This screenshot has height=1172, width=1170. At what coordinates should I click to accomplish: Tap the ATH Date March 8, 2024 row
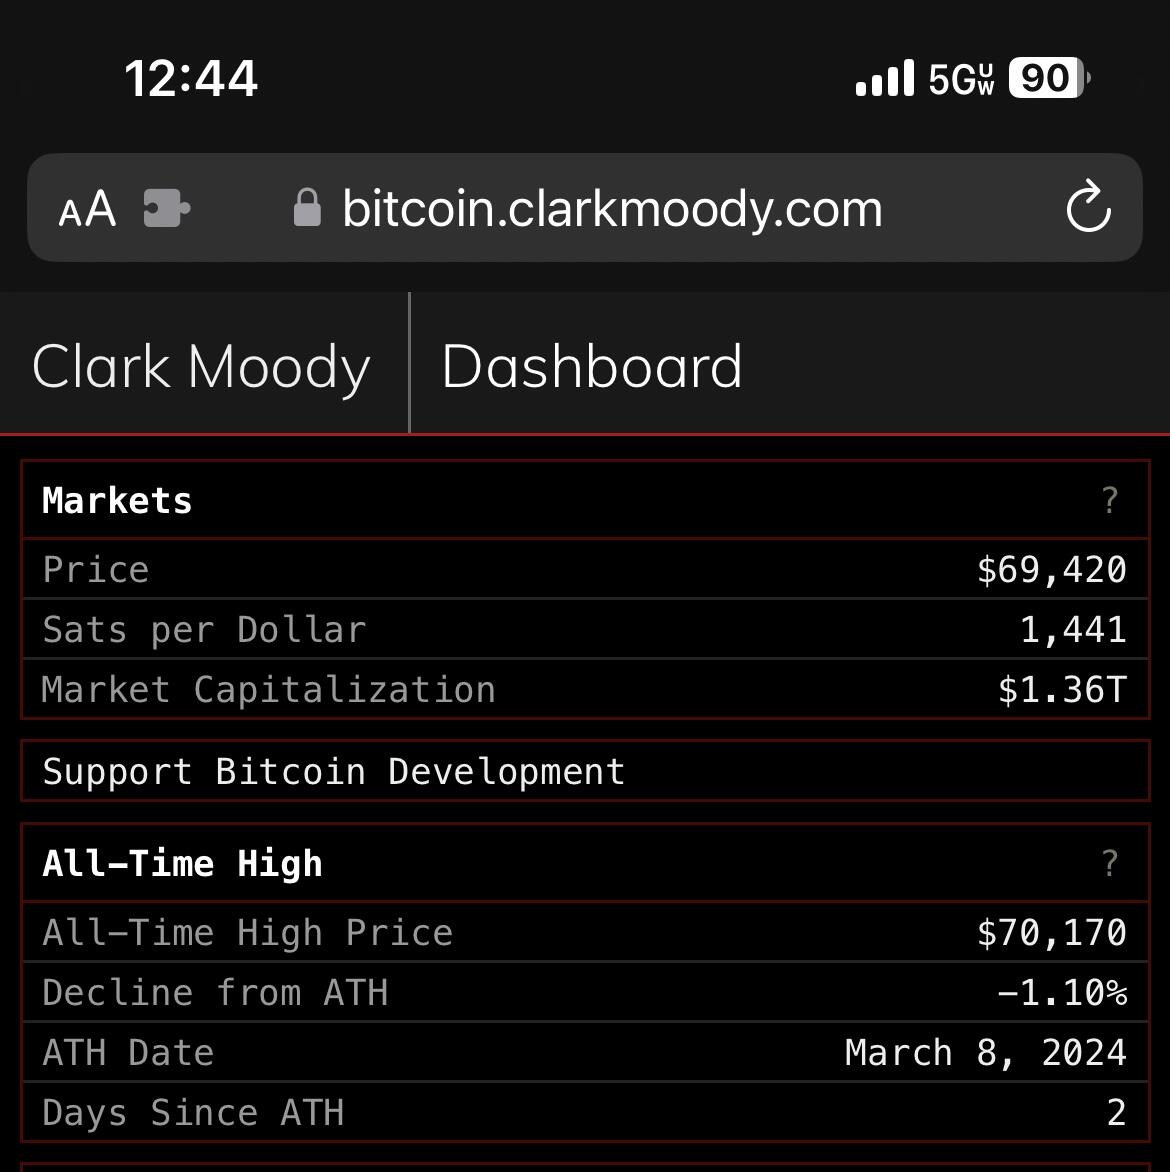point(585,1052)
